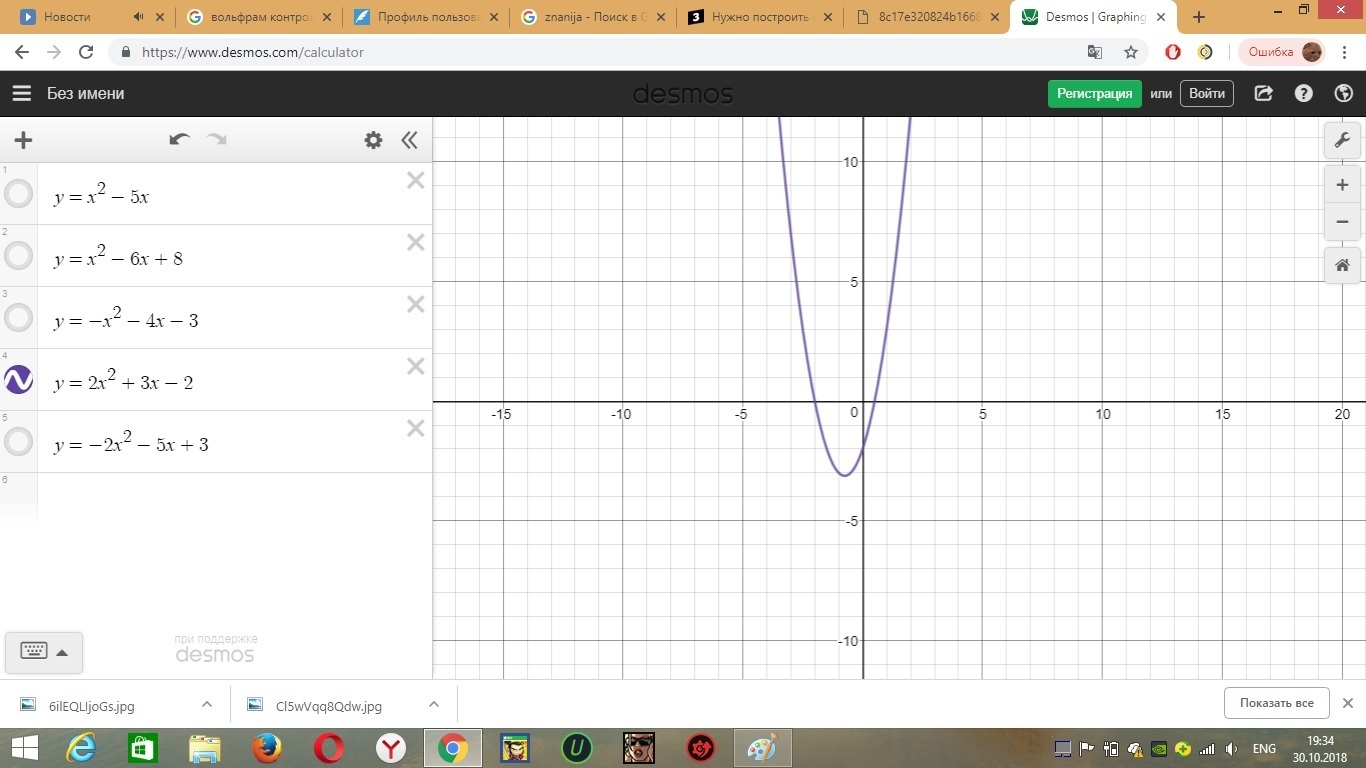Delete expression y = −2x² − 5x + 3
The width and height of the screenshot is (1366, 768).
[x=416, y=428]
